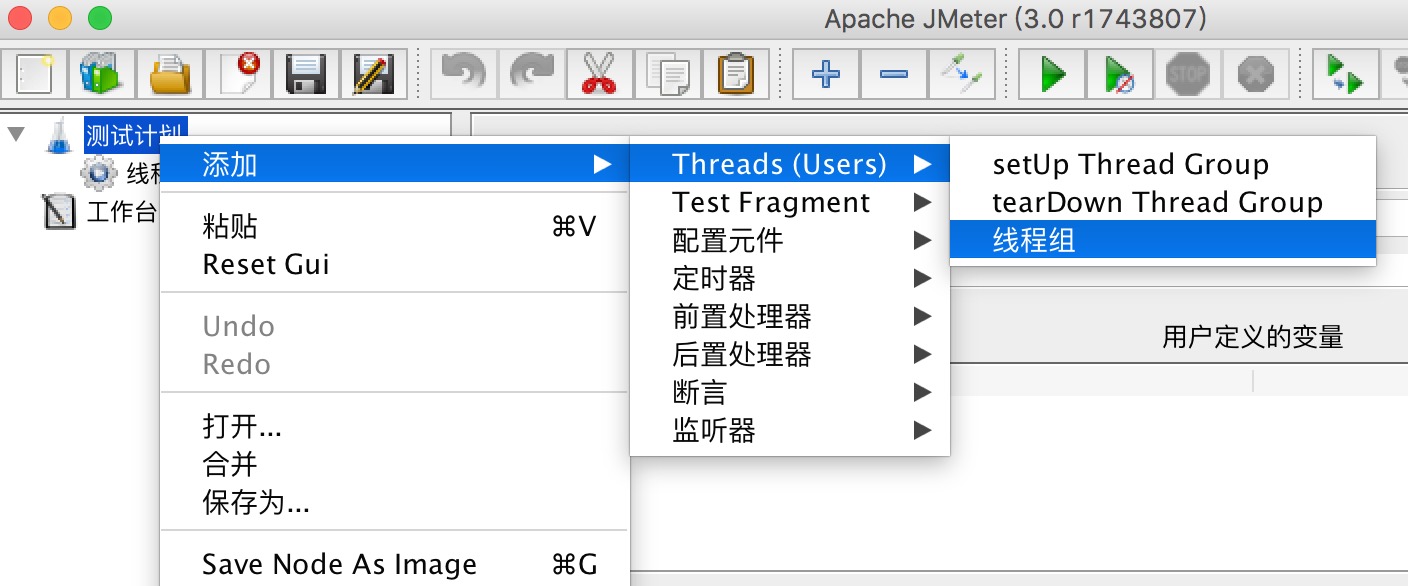The width and height of the screenshot is (1408, 586).
Task: Open the Templates icon in toolbar
Action: coord(101,74)
